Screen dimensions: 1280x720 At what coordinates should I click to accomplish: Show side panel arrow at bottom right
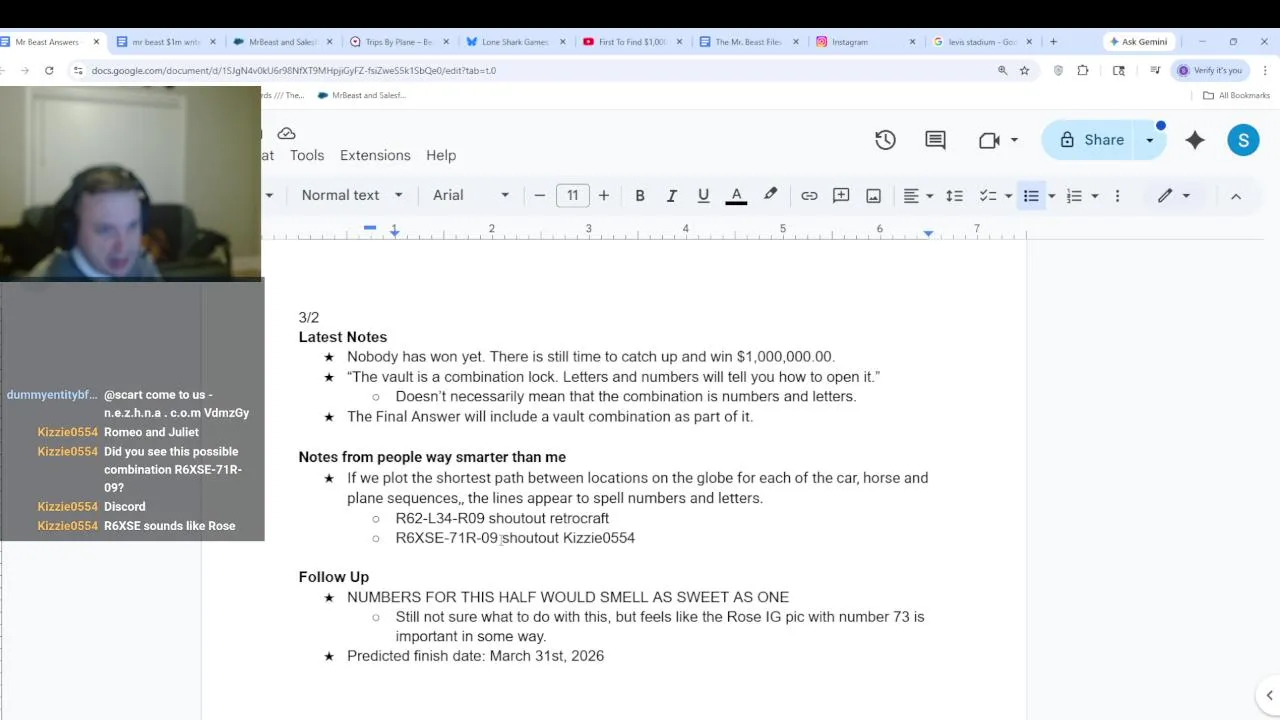point(1269,696)
